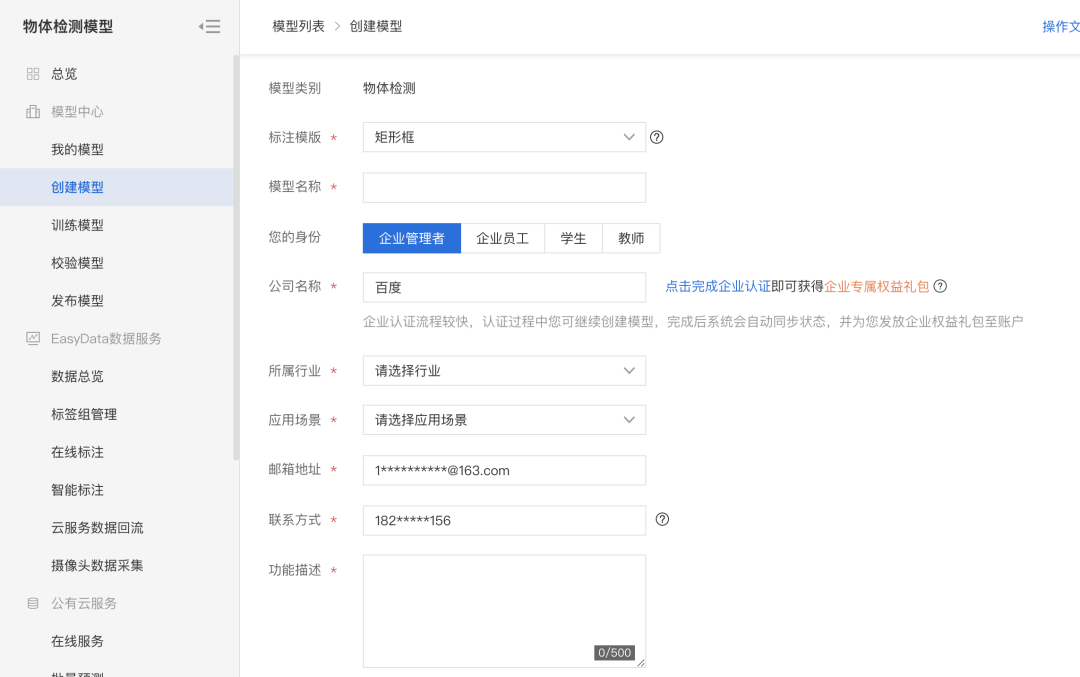Open help tooltip beside 联系方式 field
1080x677 pixels.
tap(662, 520)
